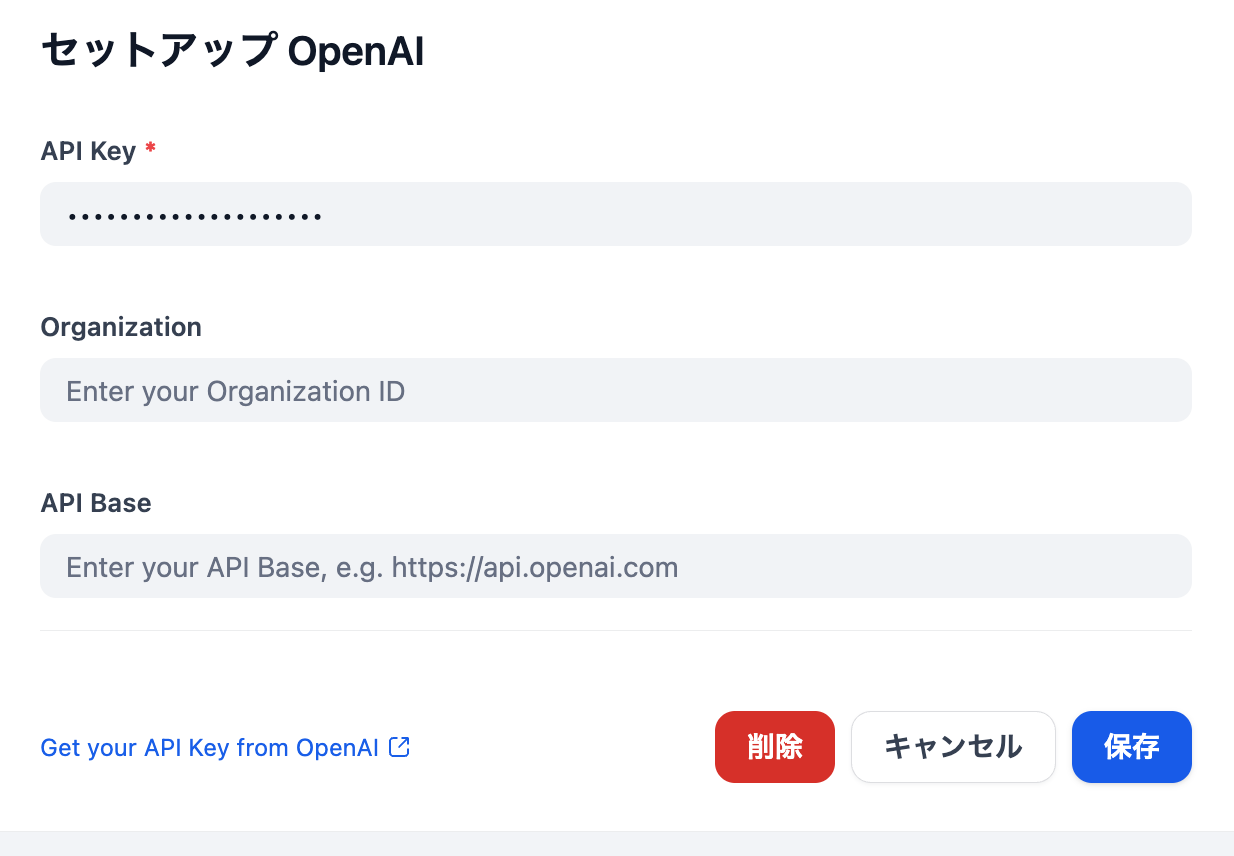Image resolution: width=1234 pixels, height=856 pixels.
Task: Click the API Base field label
Action: (95, 503)
